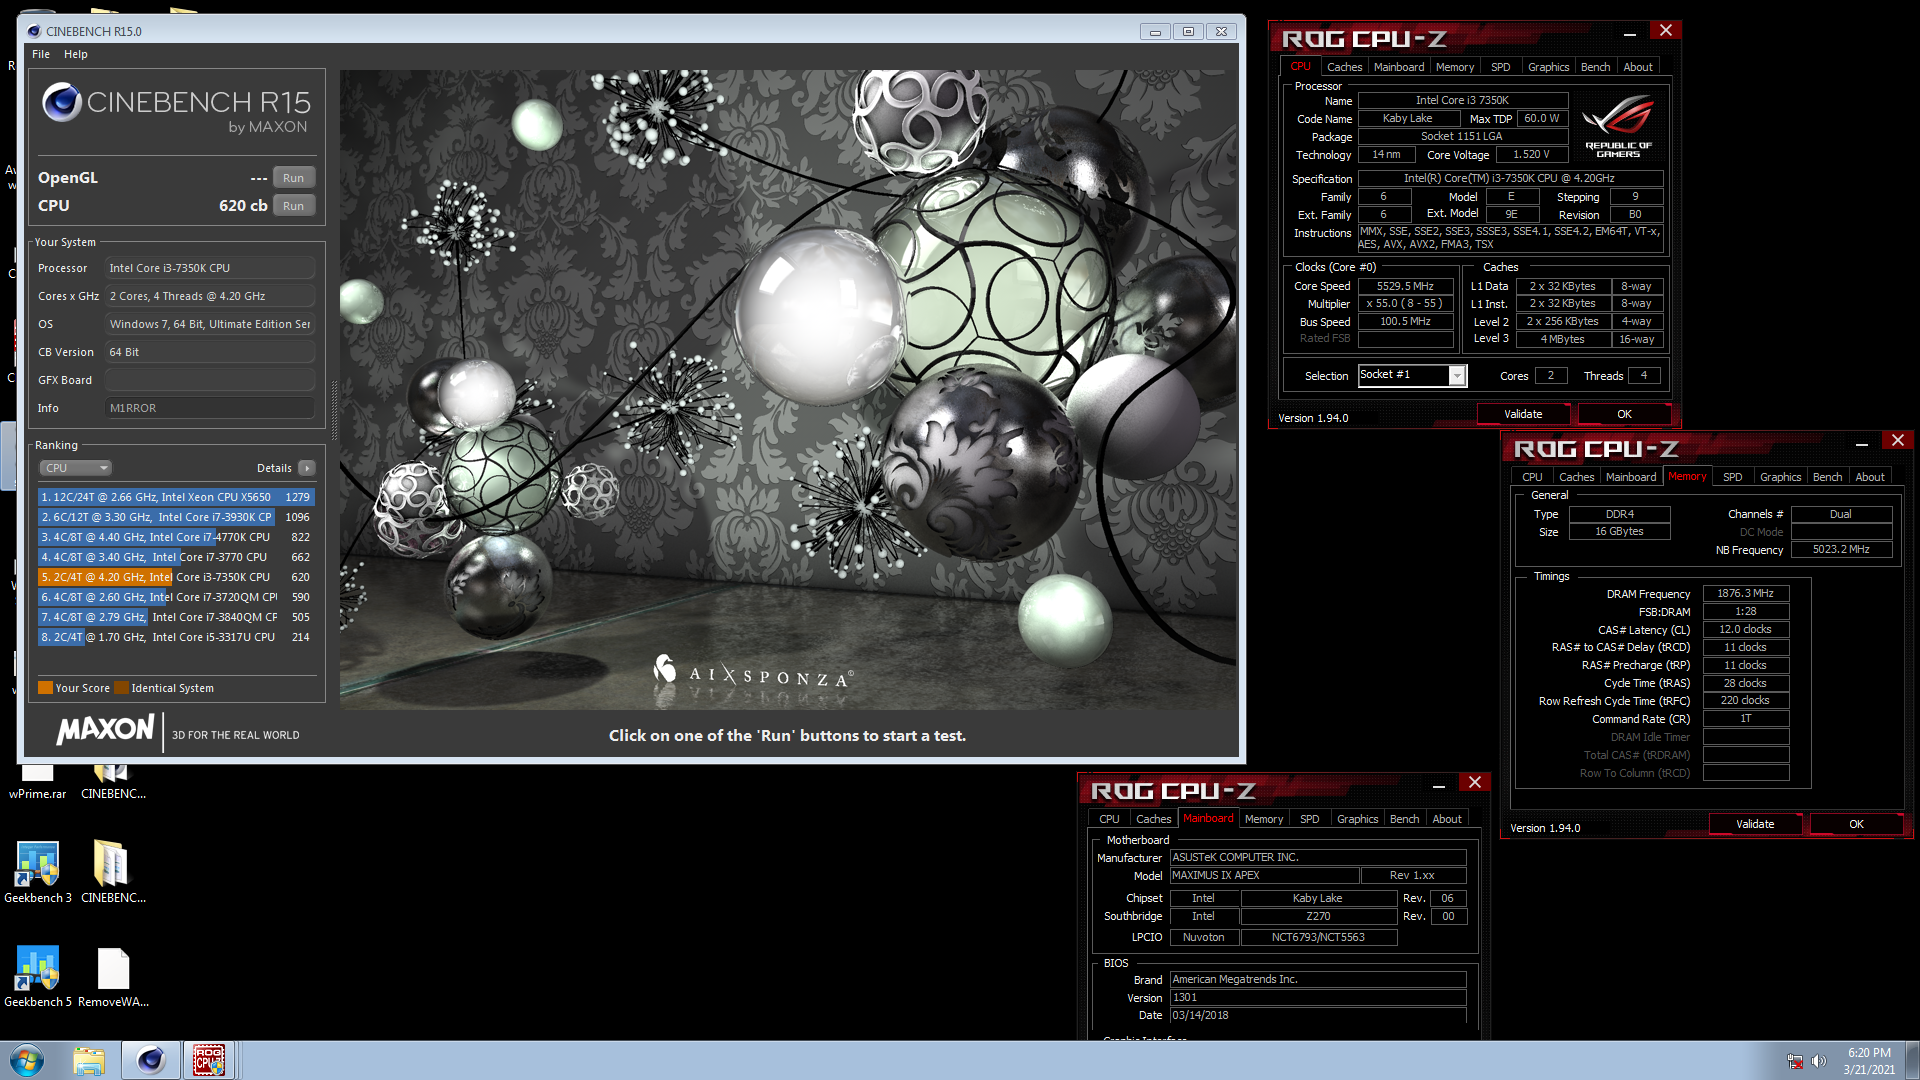Switch to Caches tab in top CPU-Z window
Viewport: 1920px width, 1080px height.
(x=1344, y=67)
